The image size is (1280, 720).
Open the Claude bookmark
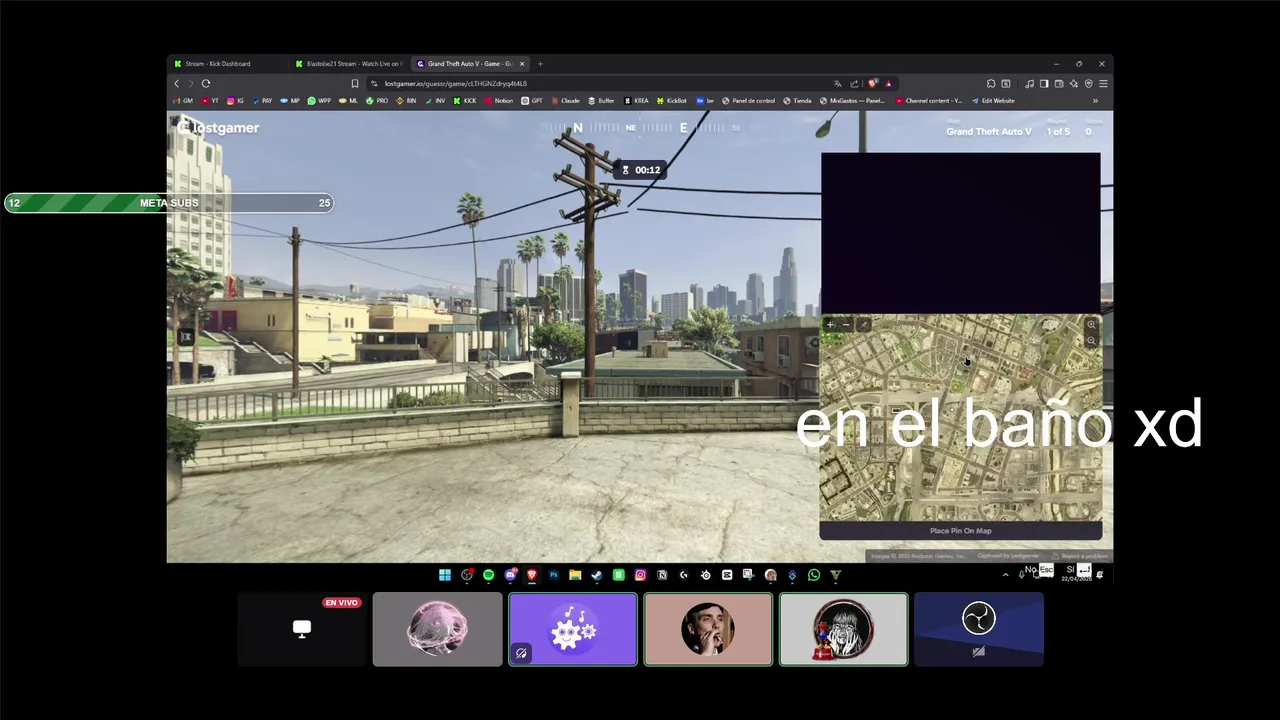tap(565, 100)
